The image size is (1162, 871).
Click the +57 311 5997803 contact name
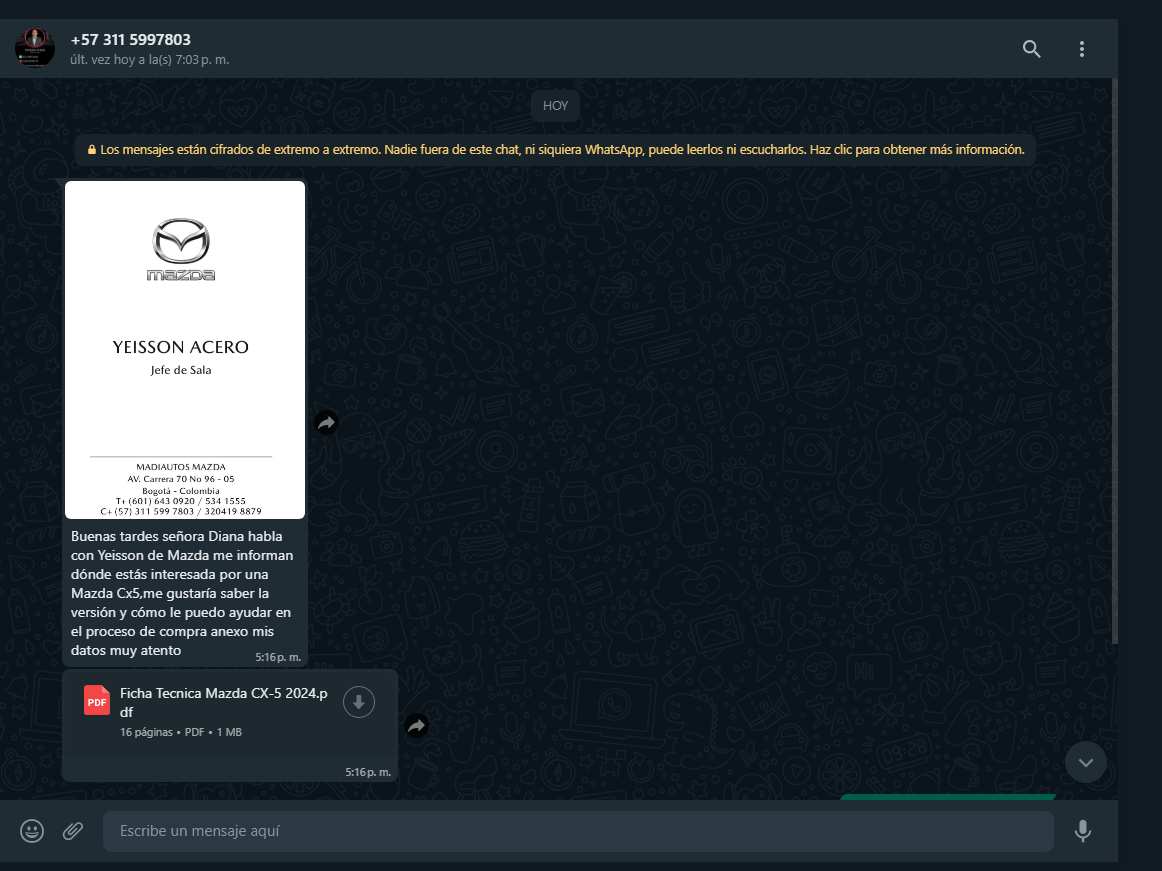point(130,39)
